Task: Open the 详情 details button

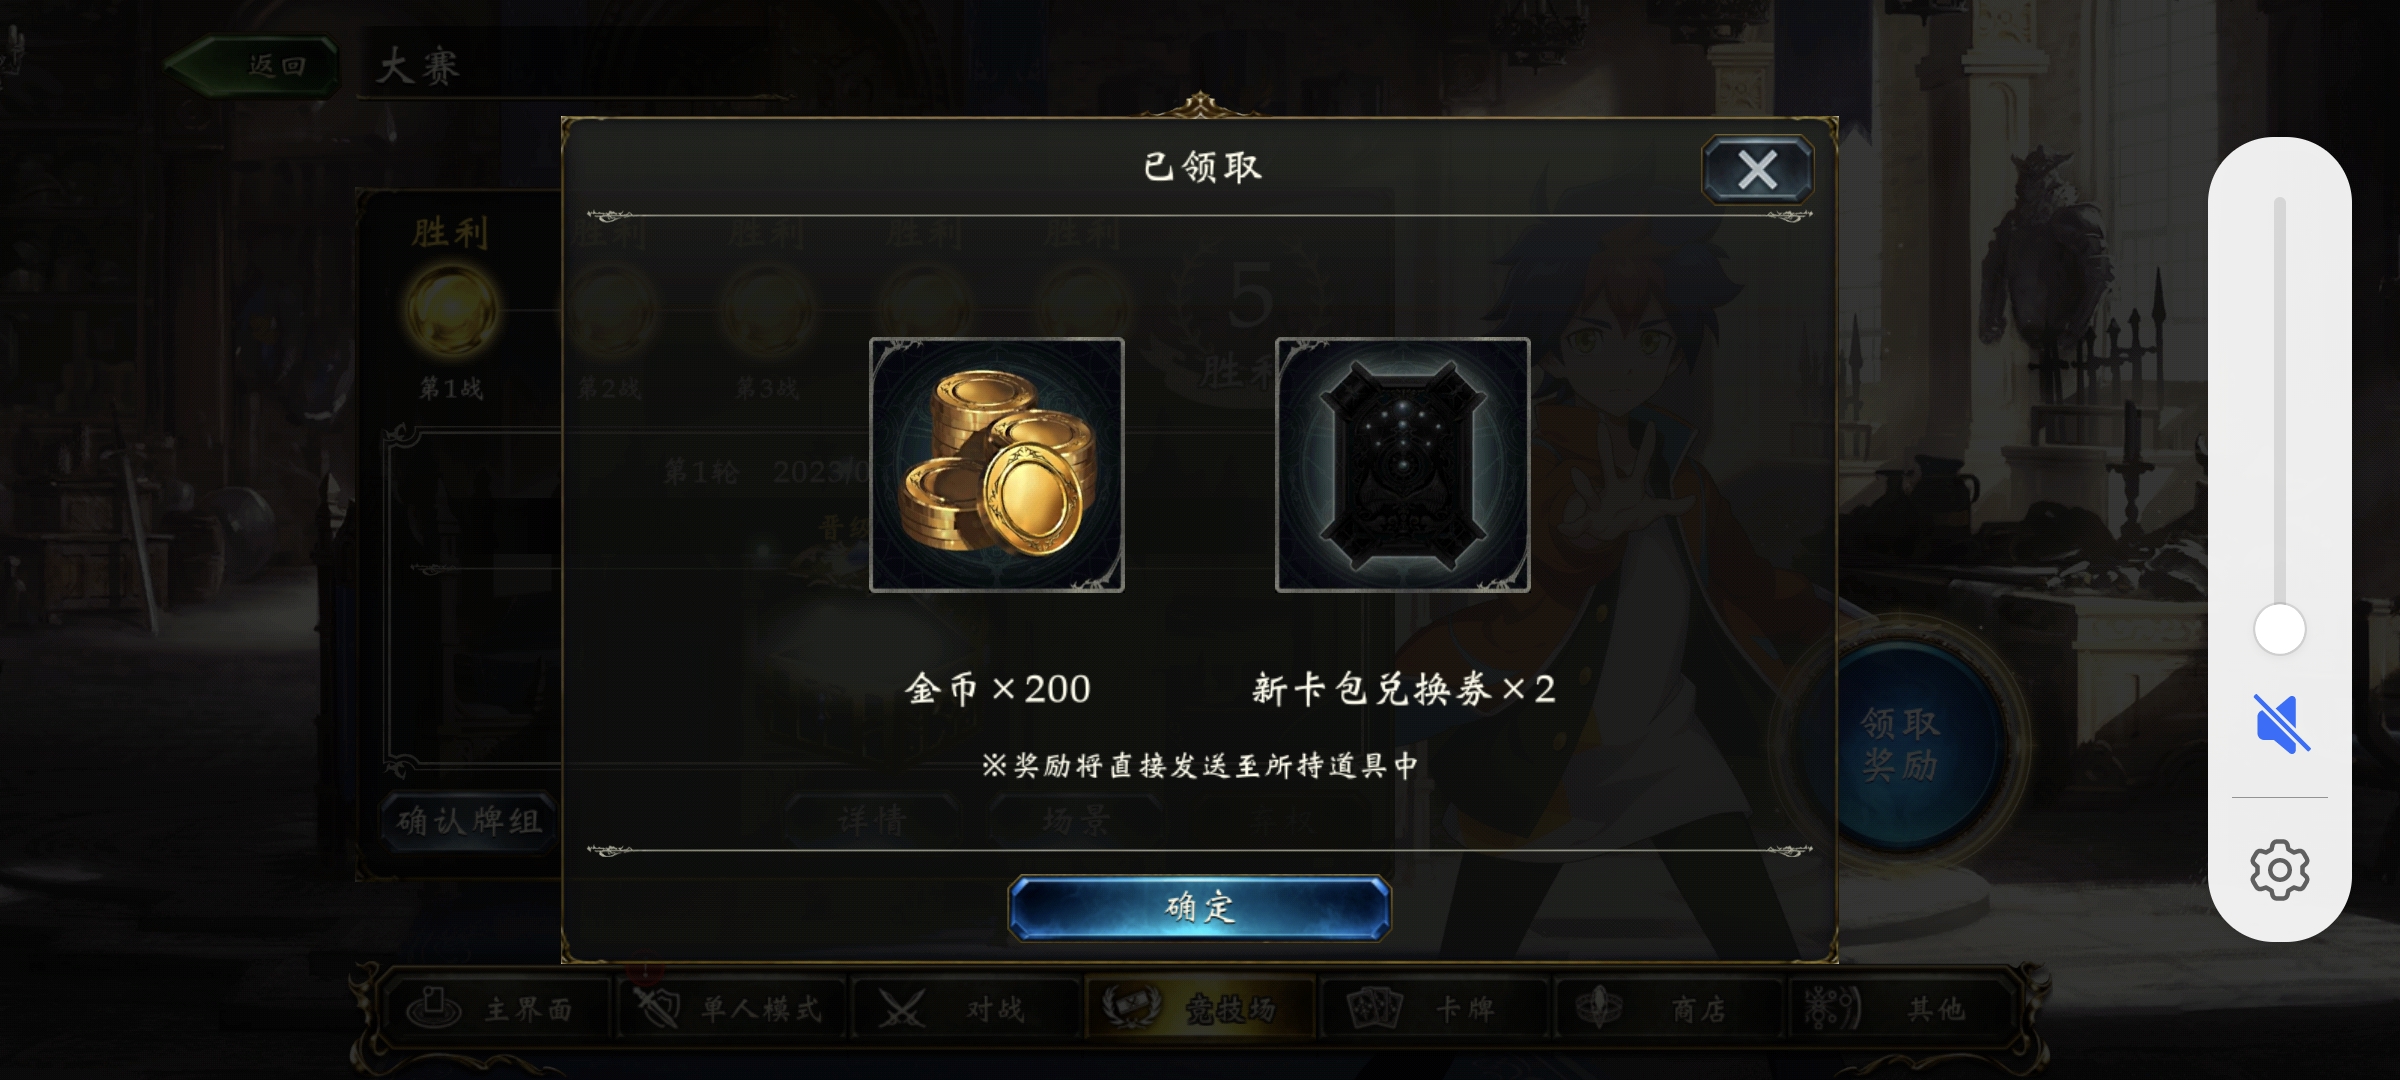Action: (x=872, y=822)
